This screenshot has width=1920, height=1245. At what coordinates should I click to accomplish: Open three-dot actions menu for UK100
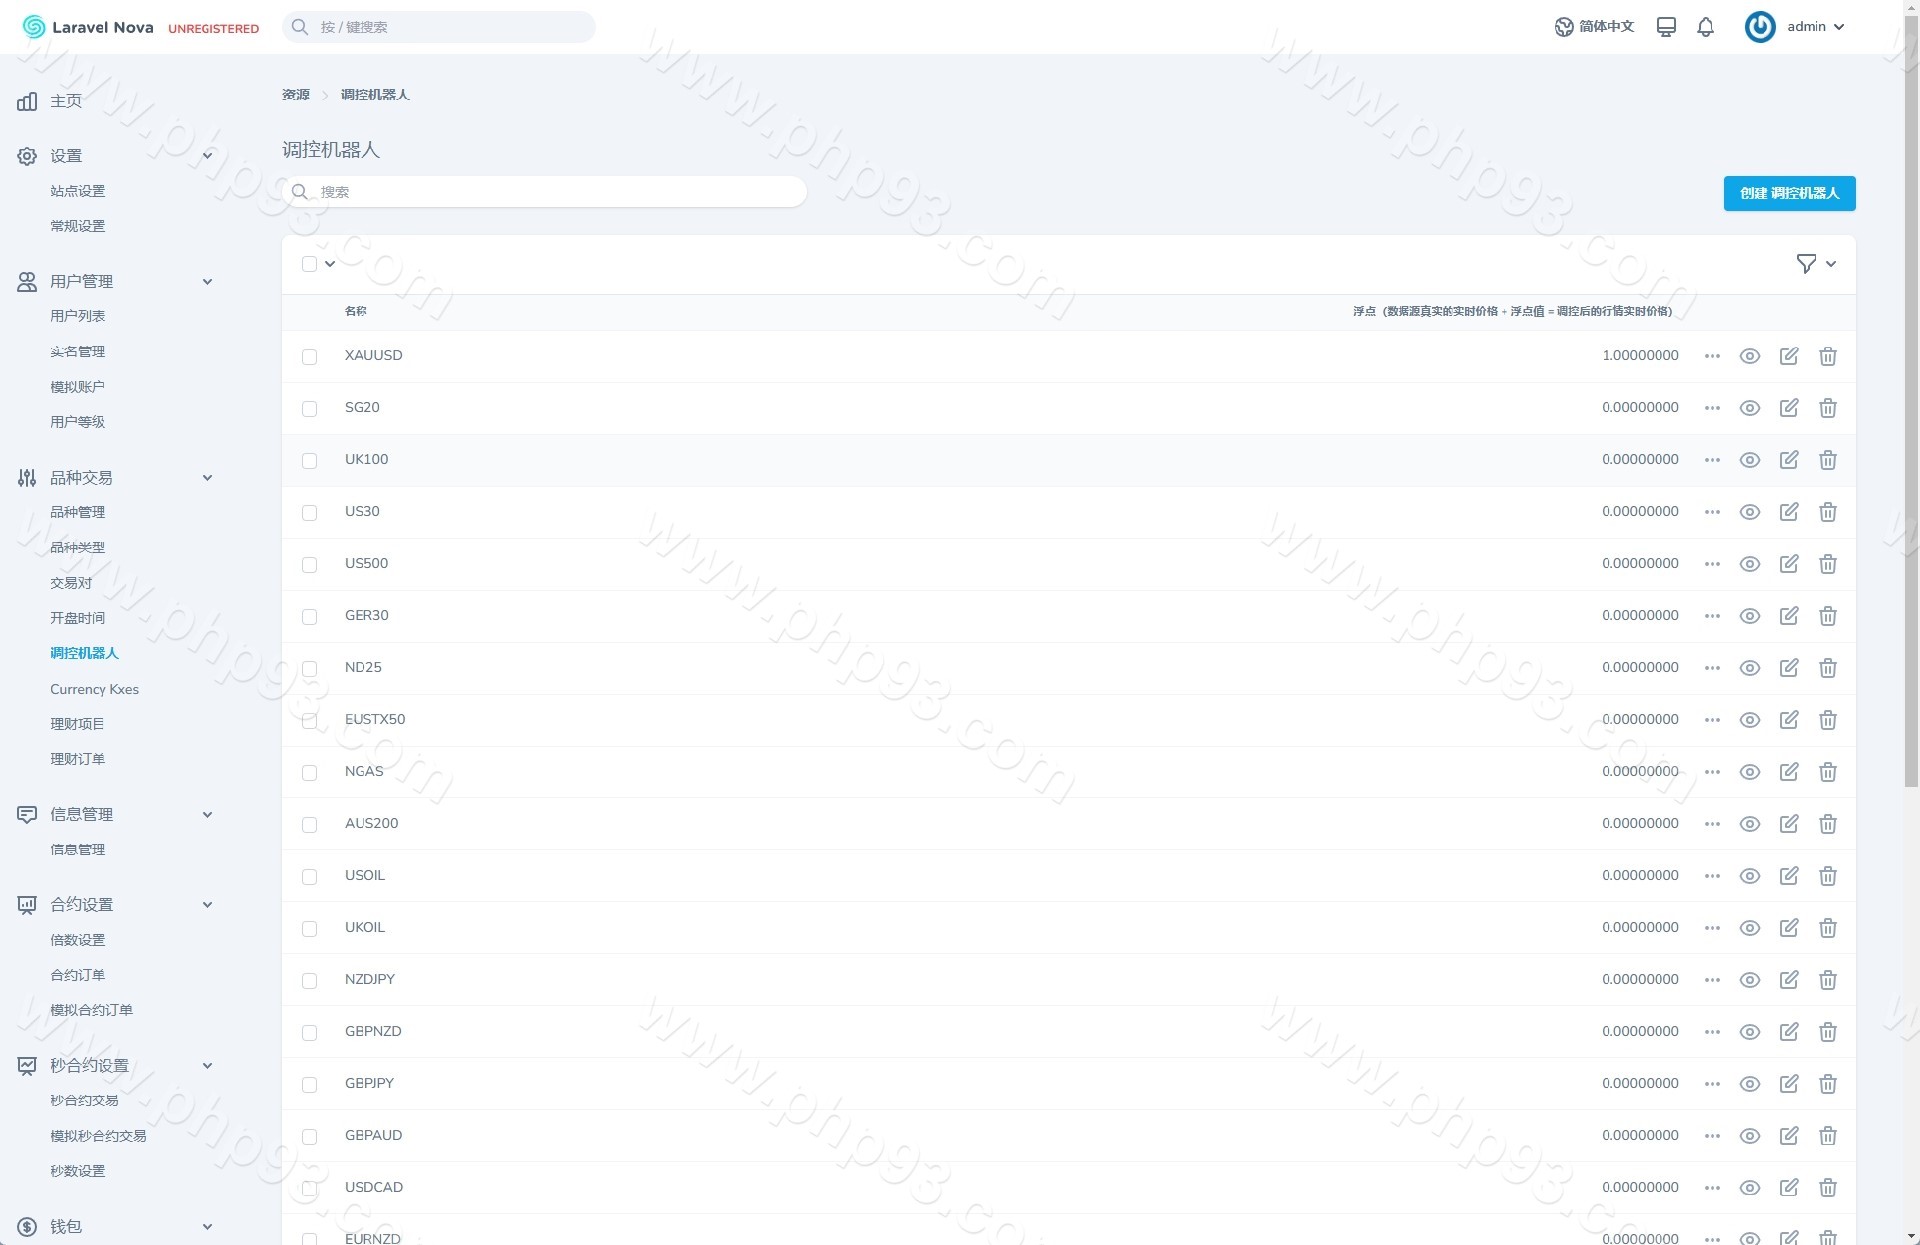(x=1712, y=460)
